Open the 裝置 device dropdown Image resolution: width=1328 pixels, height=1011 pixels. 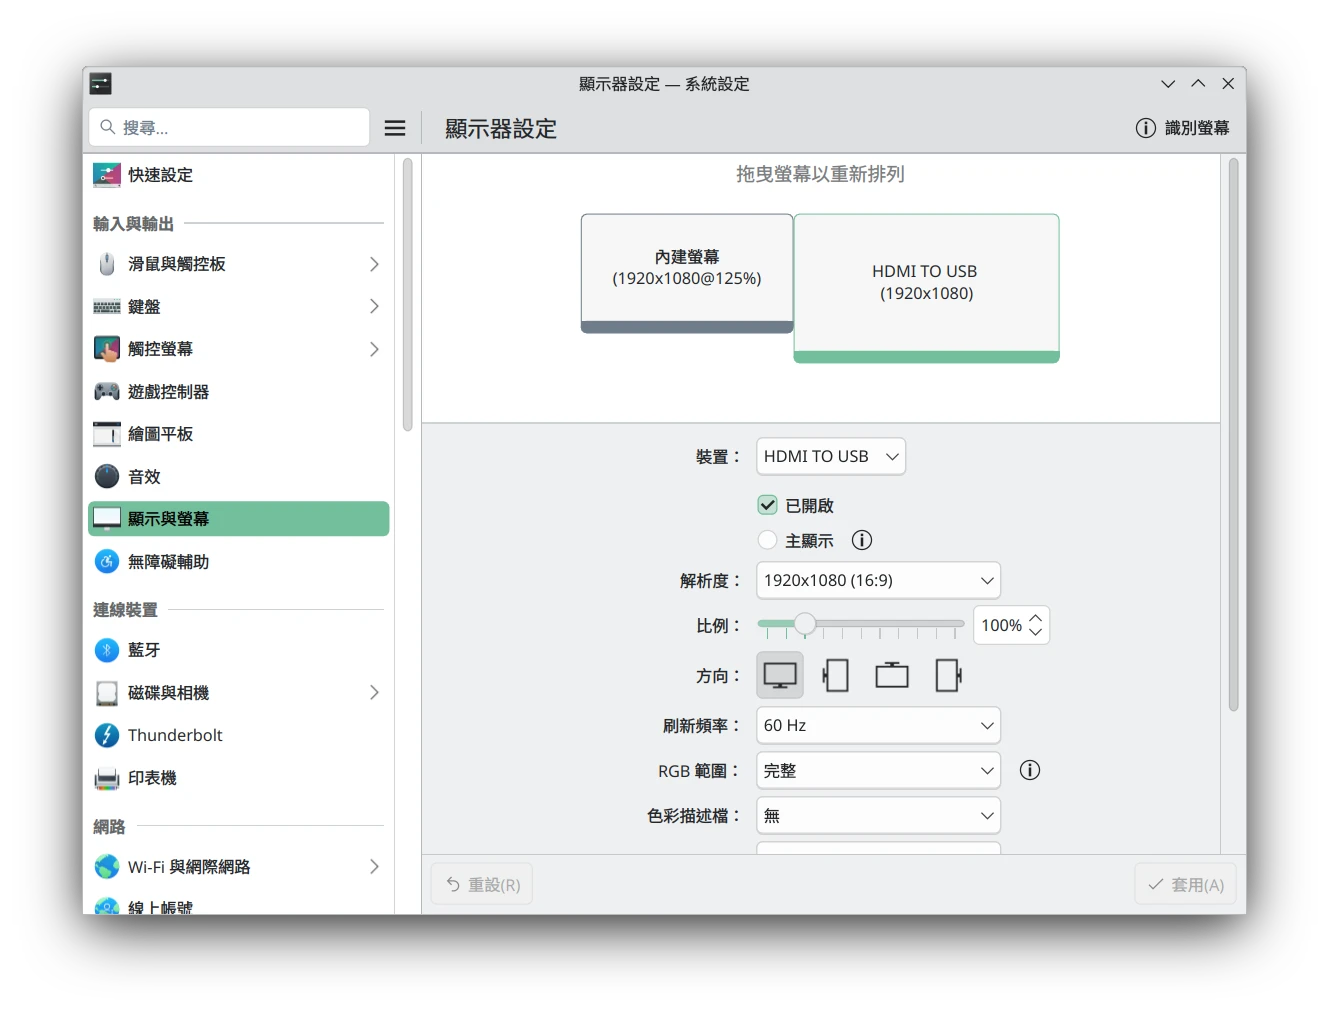830,456
